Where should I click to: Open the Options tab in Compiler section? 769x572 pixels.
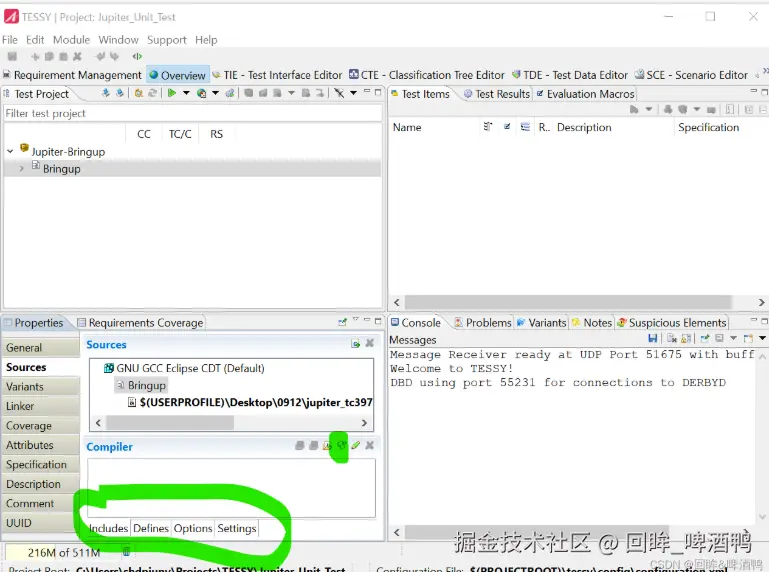coord(193,528)
